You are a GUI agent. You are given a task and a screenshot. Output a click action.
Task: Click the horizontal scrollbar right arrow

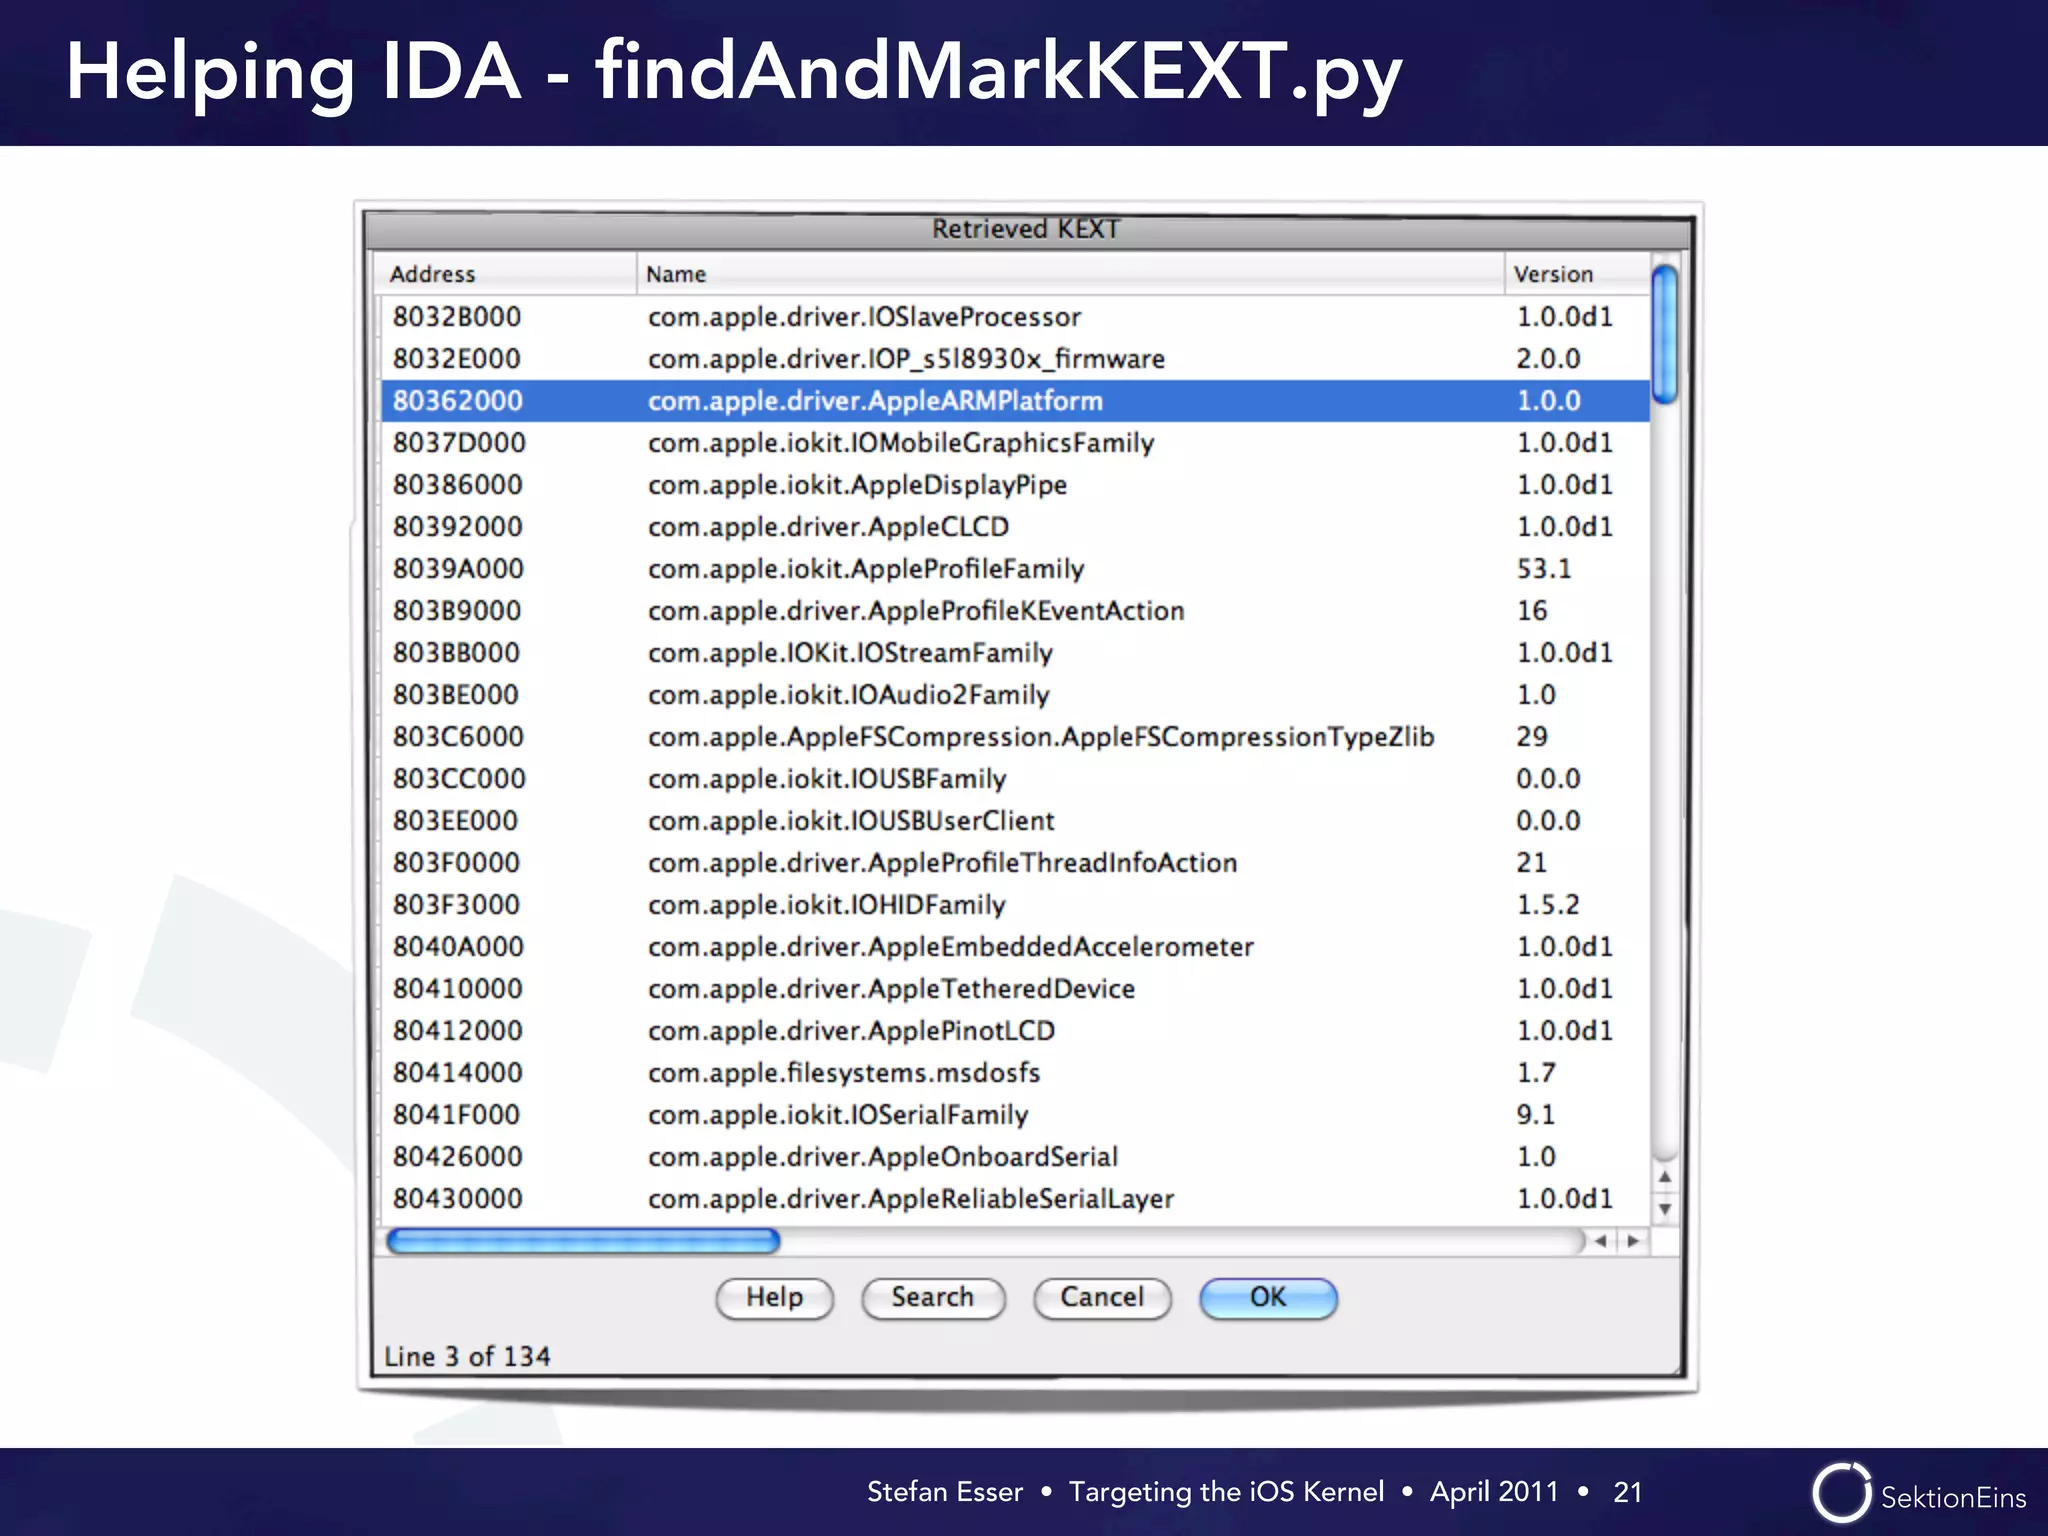[1633, 1241]
